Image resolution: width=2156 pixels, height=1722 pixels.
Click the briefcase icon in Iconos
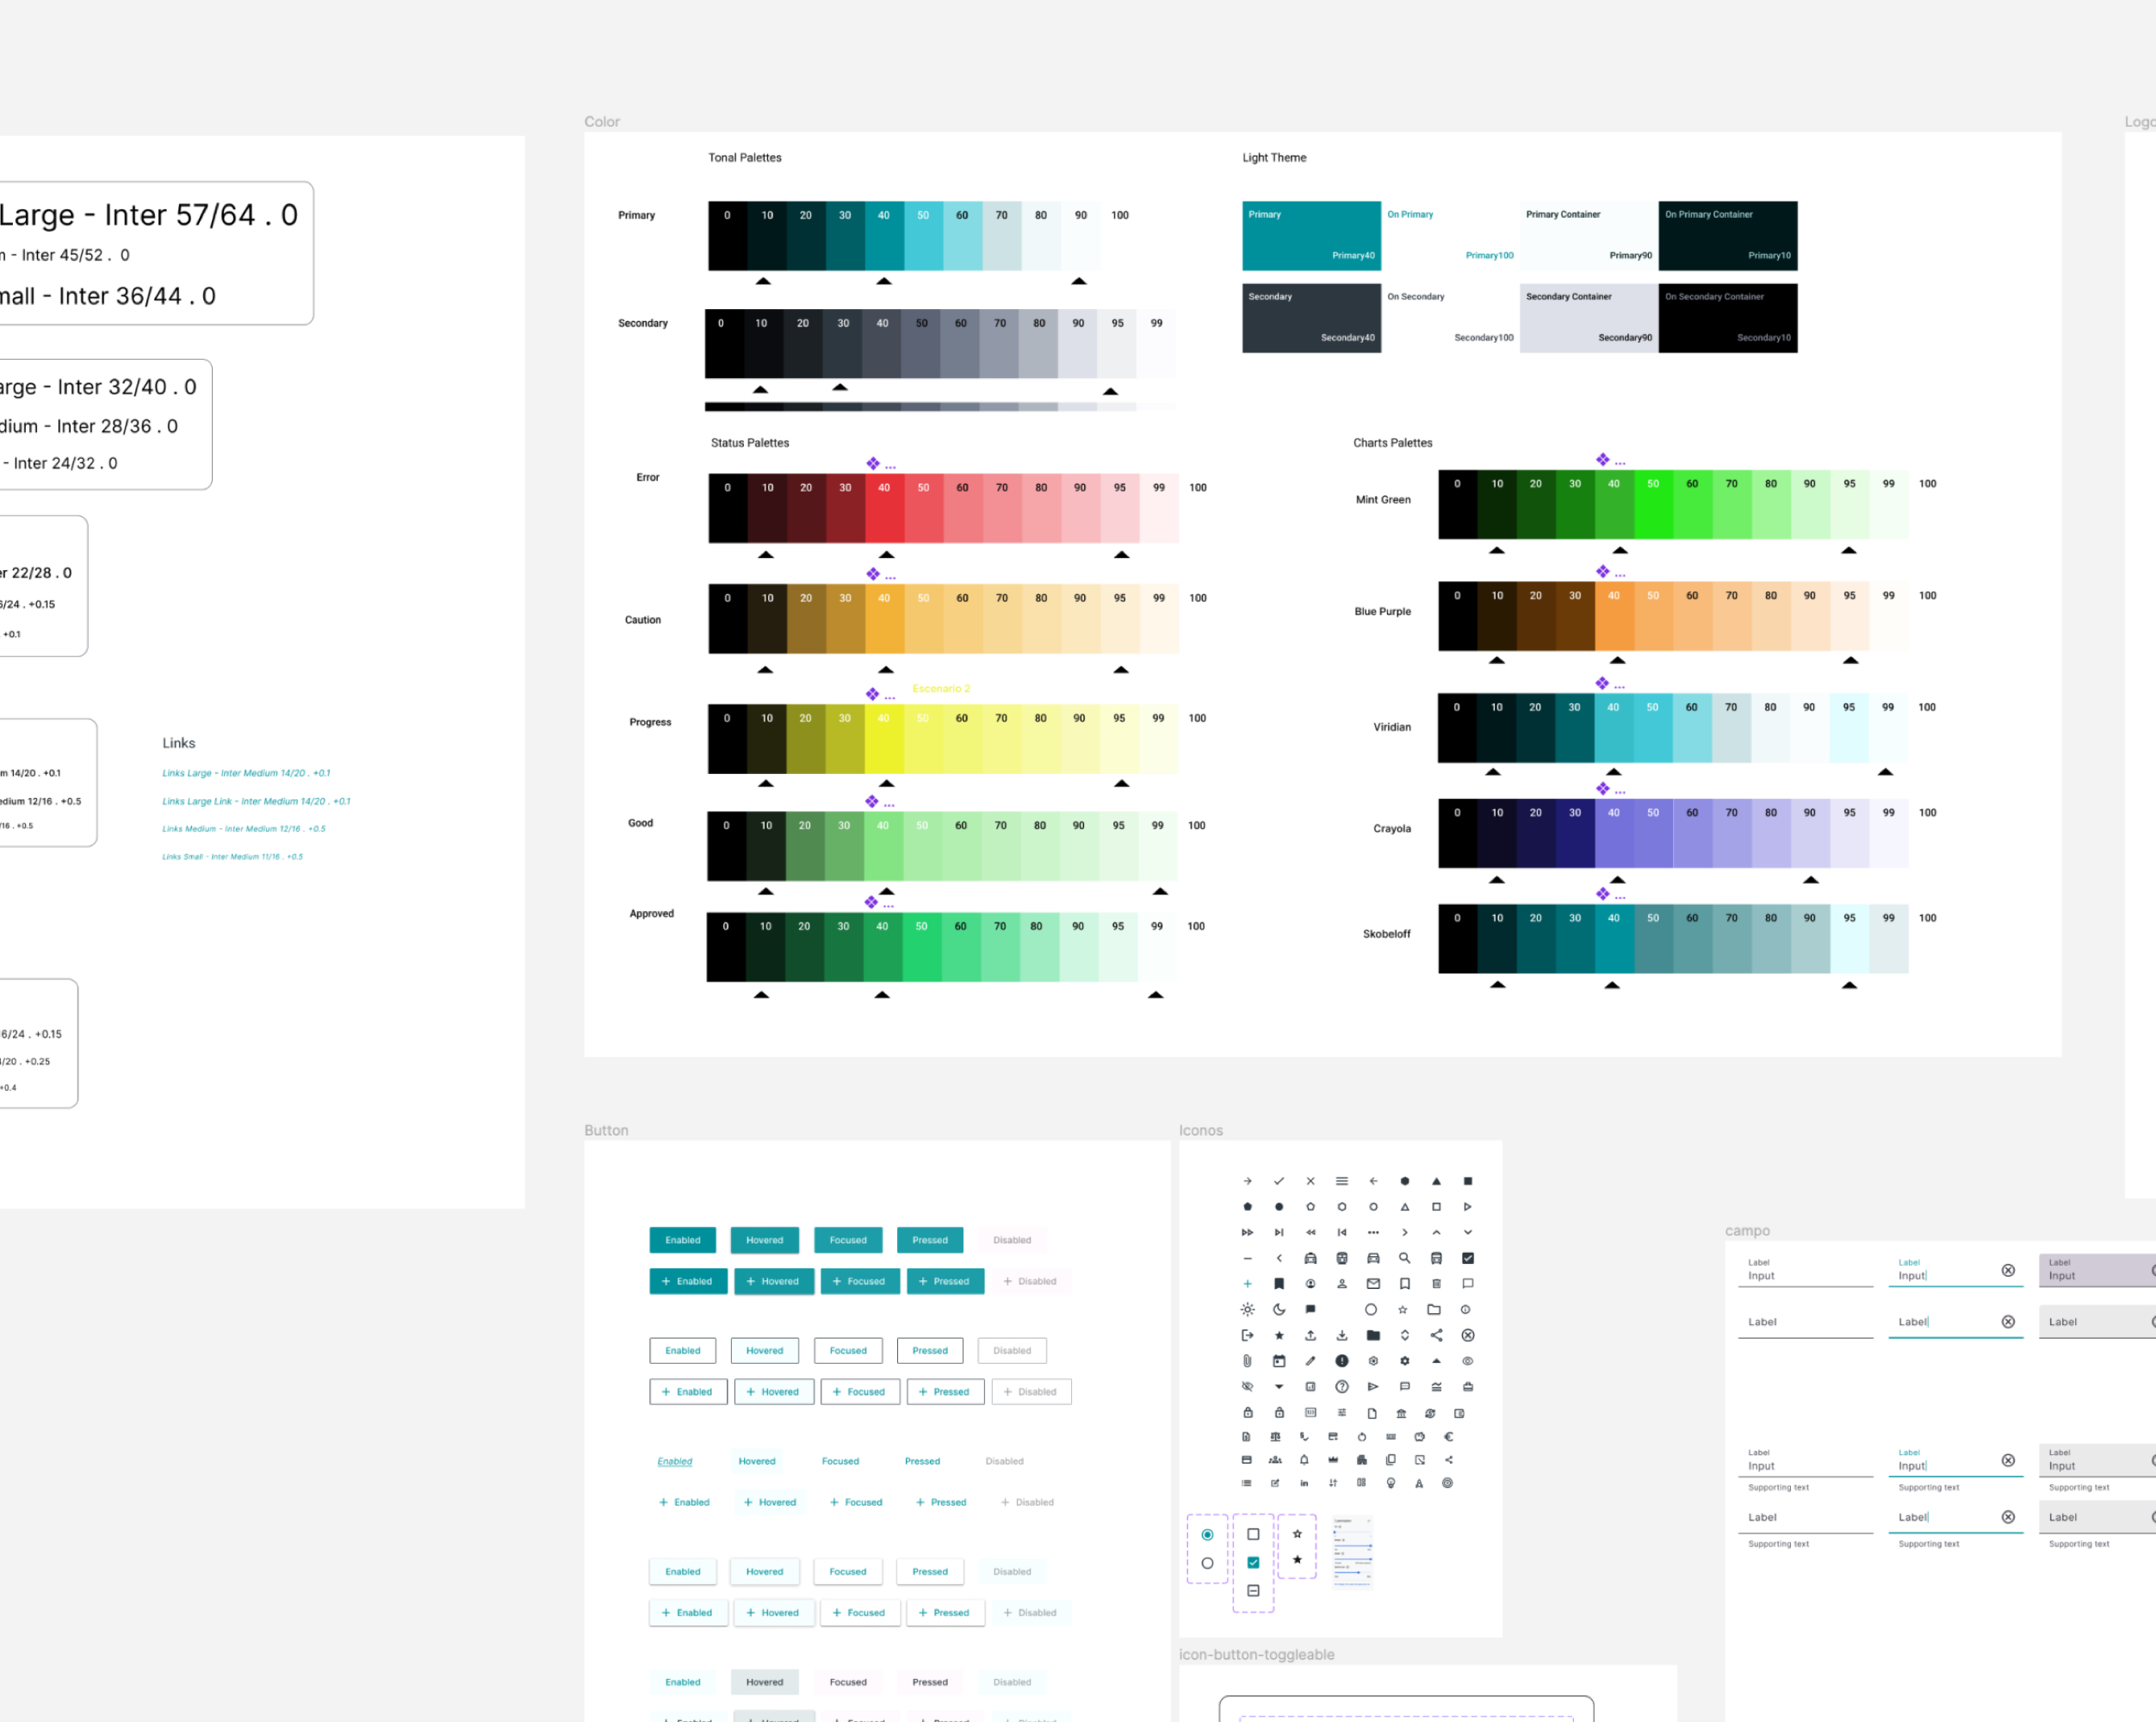[x=1468, y=1387]
